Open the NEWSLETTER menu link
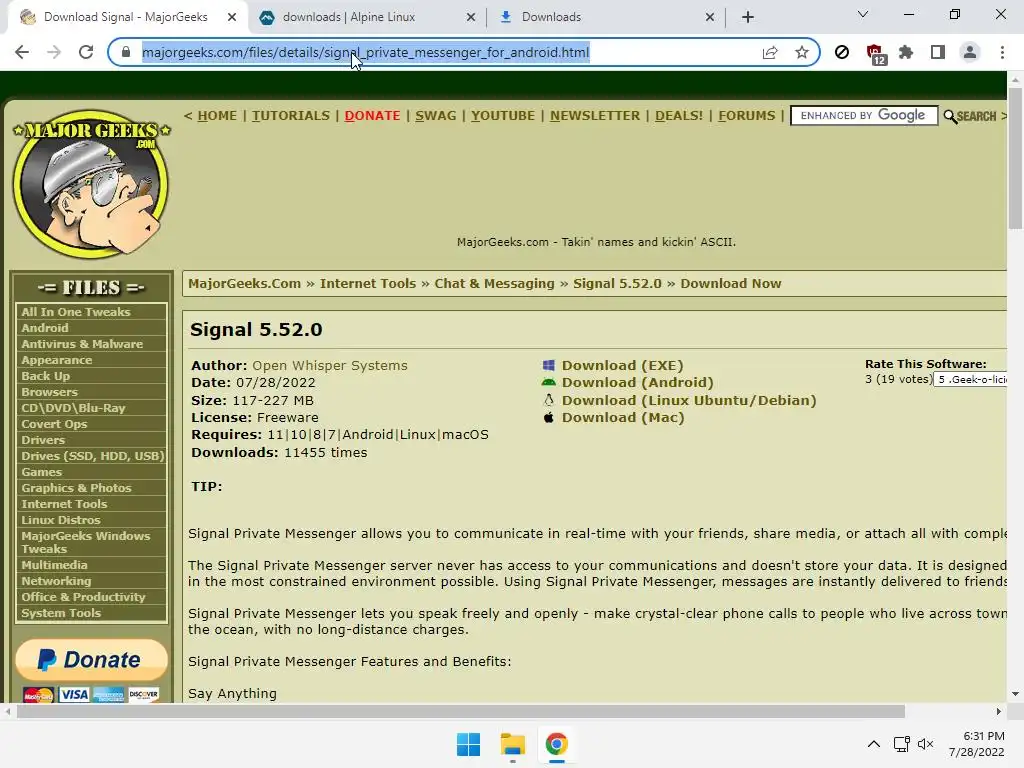 (595, 116)
